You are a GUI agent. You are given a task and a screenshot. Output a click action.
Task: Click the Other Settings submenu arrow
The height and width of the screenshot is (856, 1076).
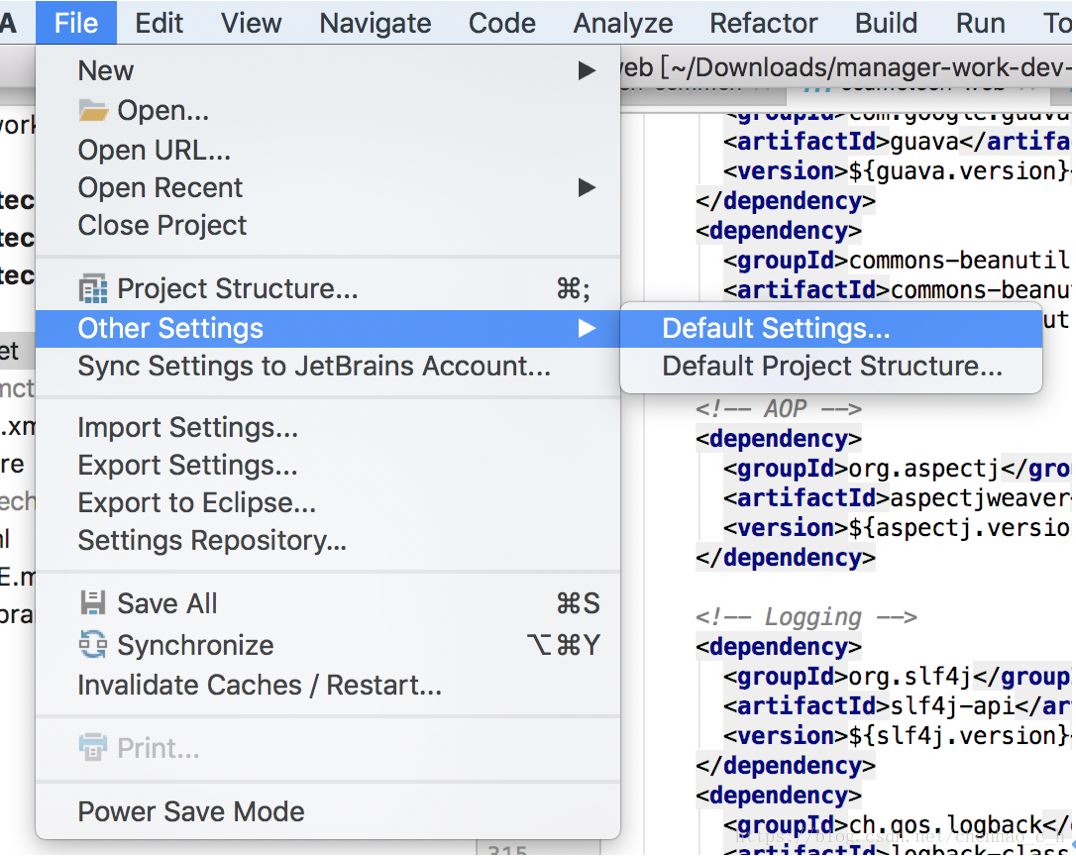tap(587, 329)
